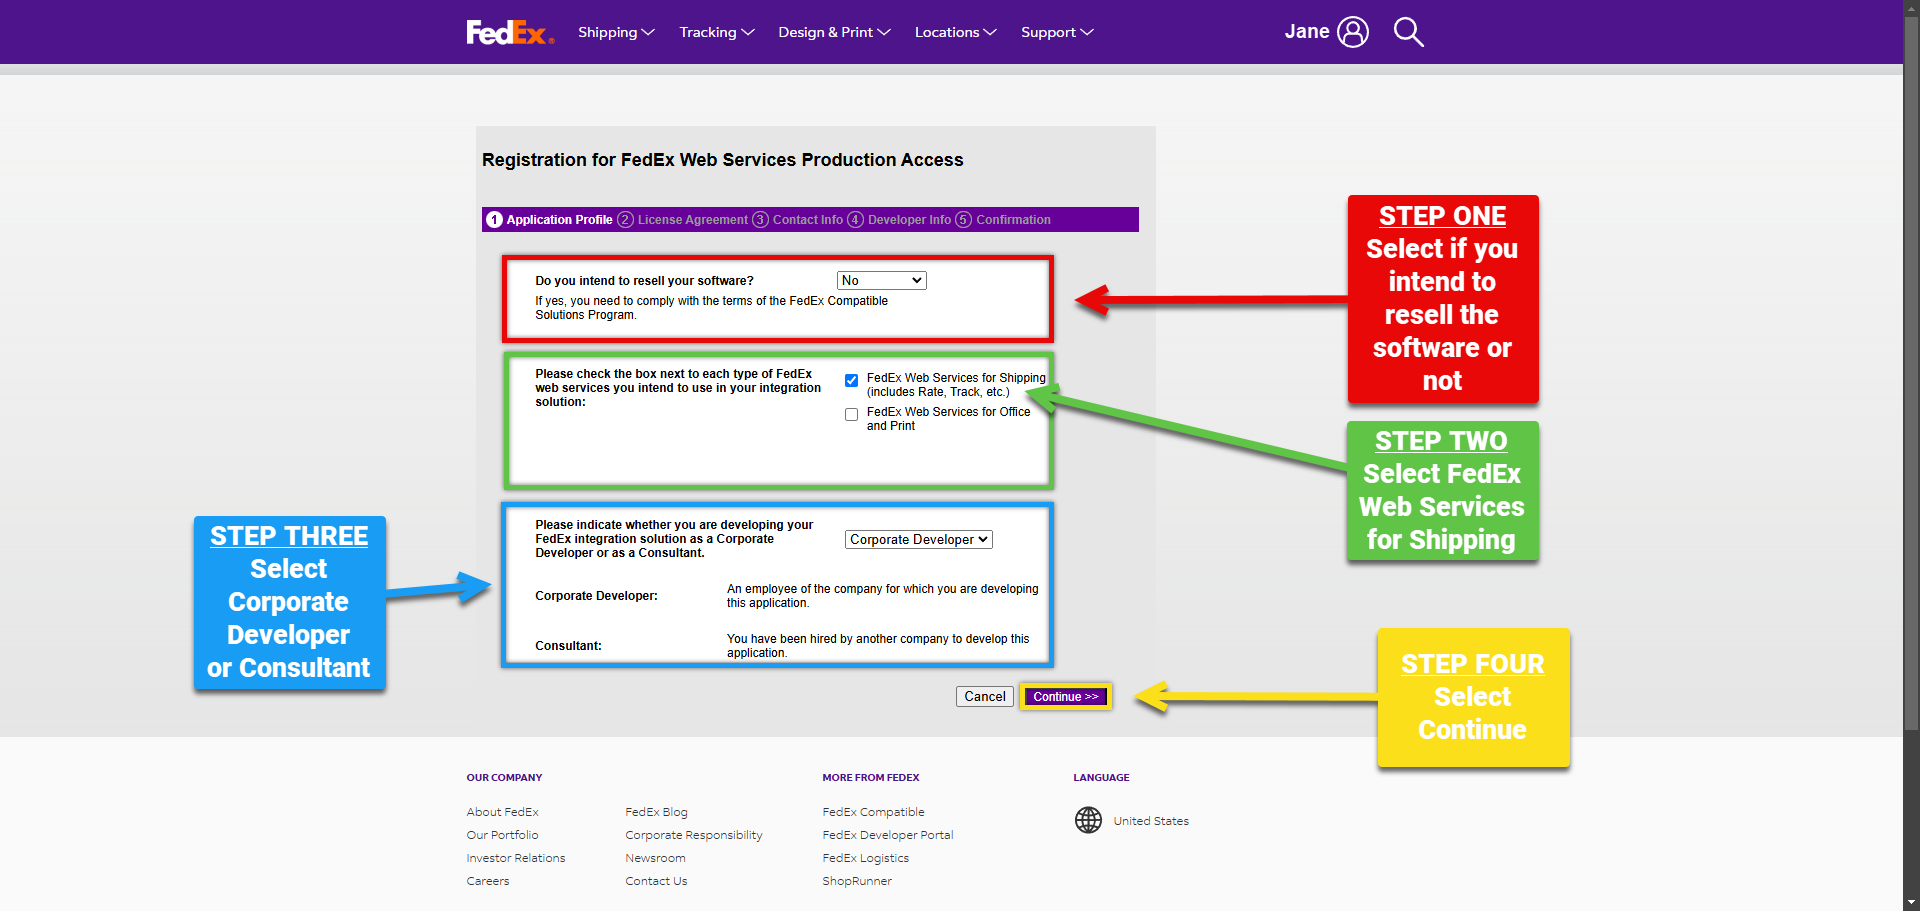This screenshot has width=1920, height=911.
Task: Open the Newsroom link
Action: click(655, 858)
